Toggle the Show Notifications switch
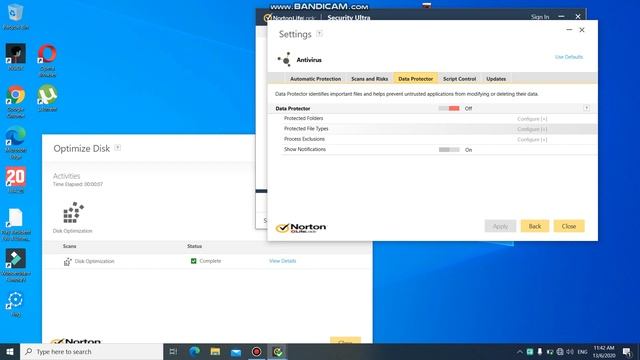 tap(449, 150)
